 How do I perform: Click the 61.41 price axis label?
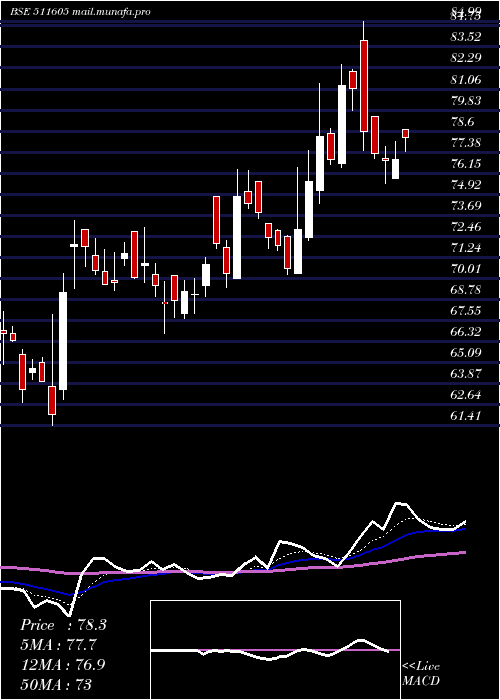click(466, 416)
